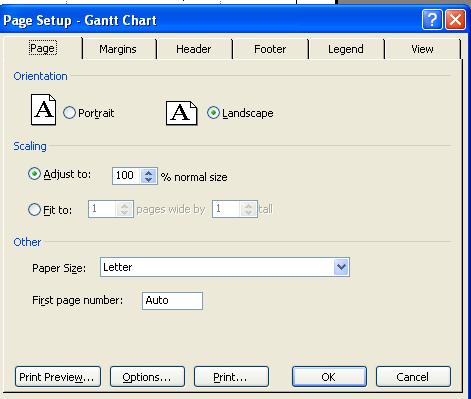The height and width of the screenshot is (399, 471).
Task: Choose the Adjust to scaling option
Action: pyautogui.click(x=34, y=174)
